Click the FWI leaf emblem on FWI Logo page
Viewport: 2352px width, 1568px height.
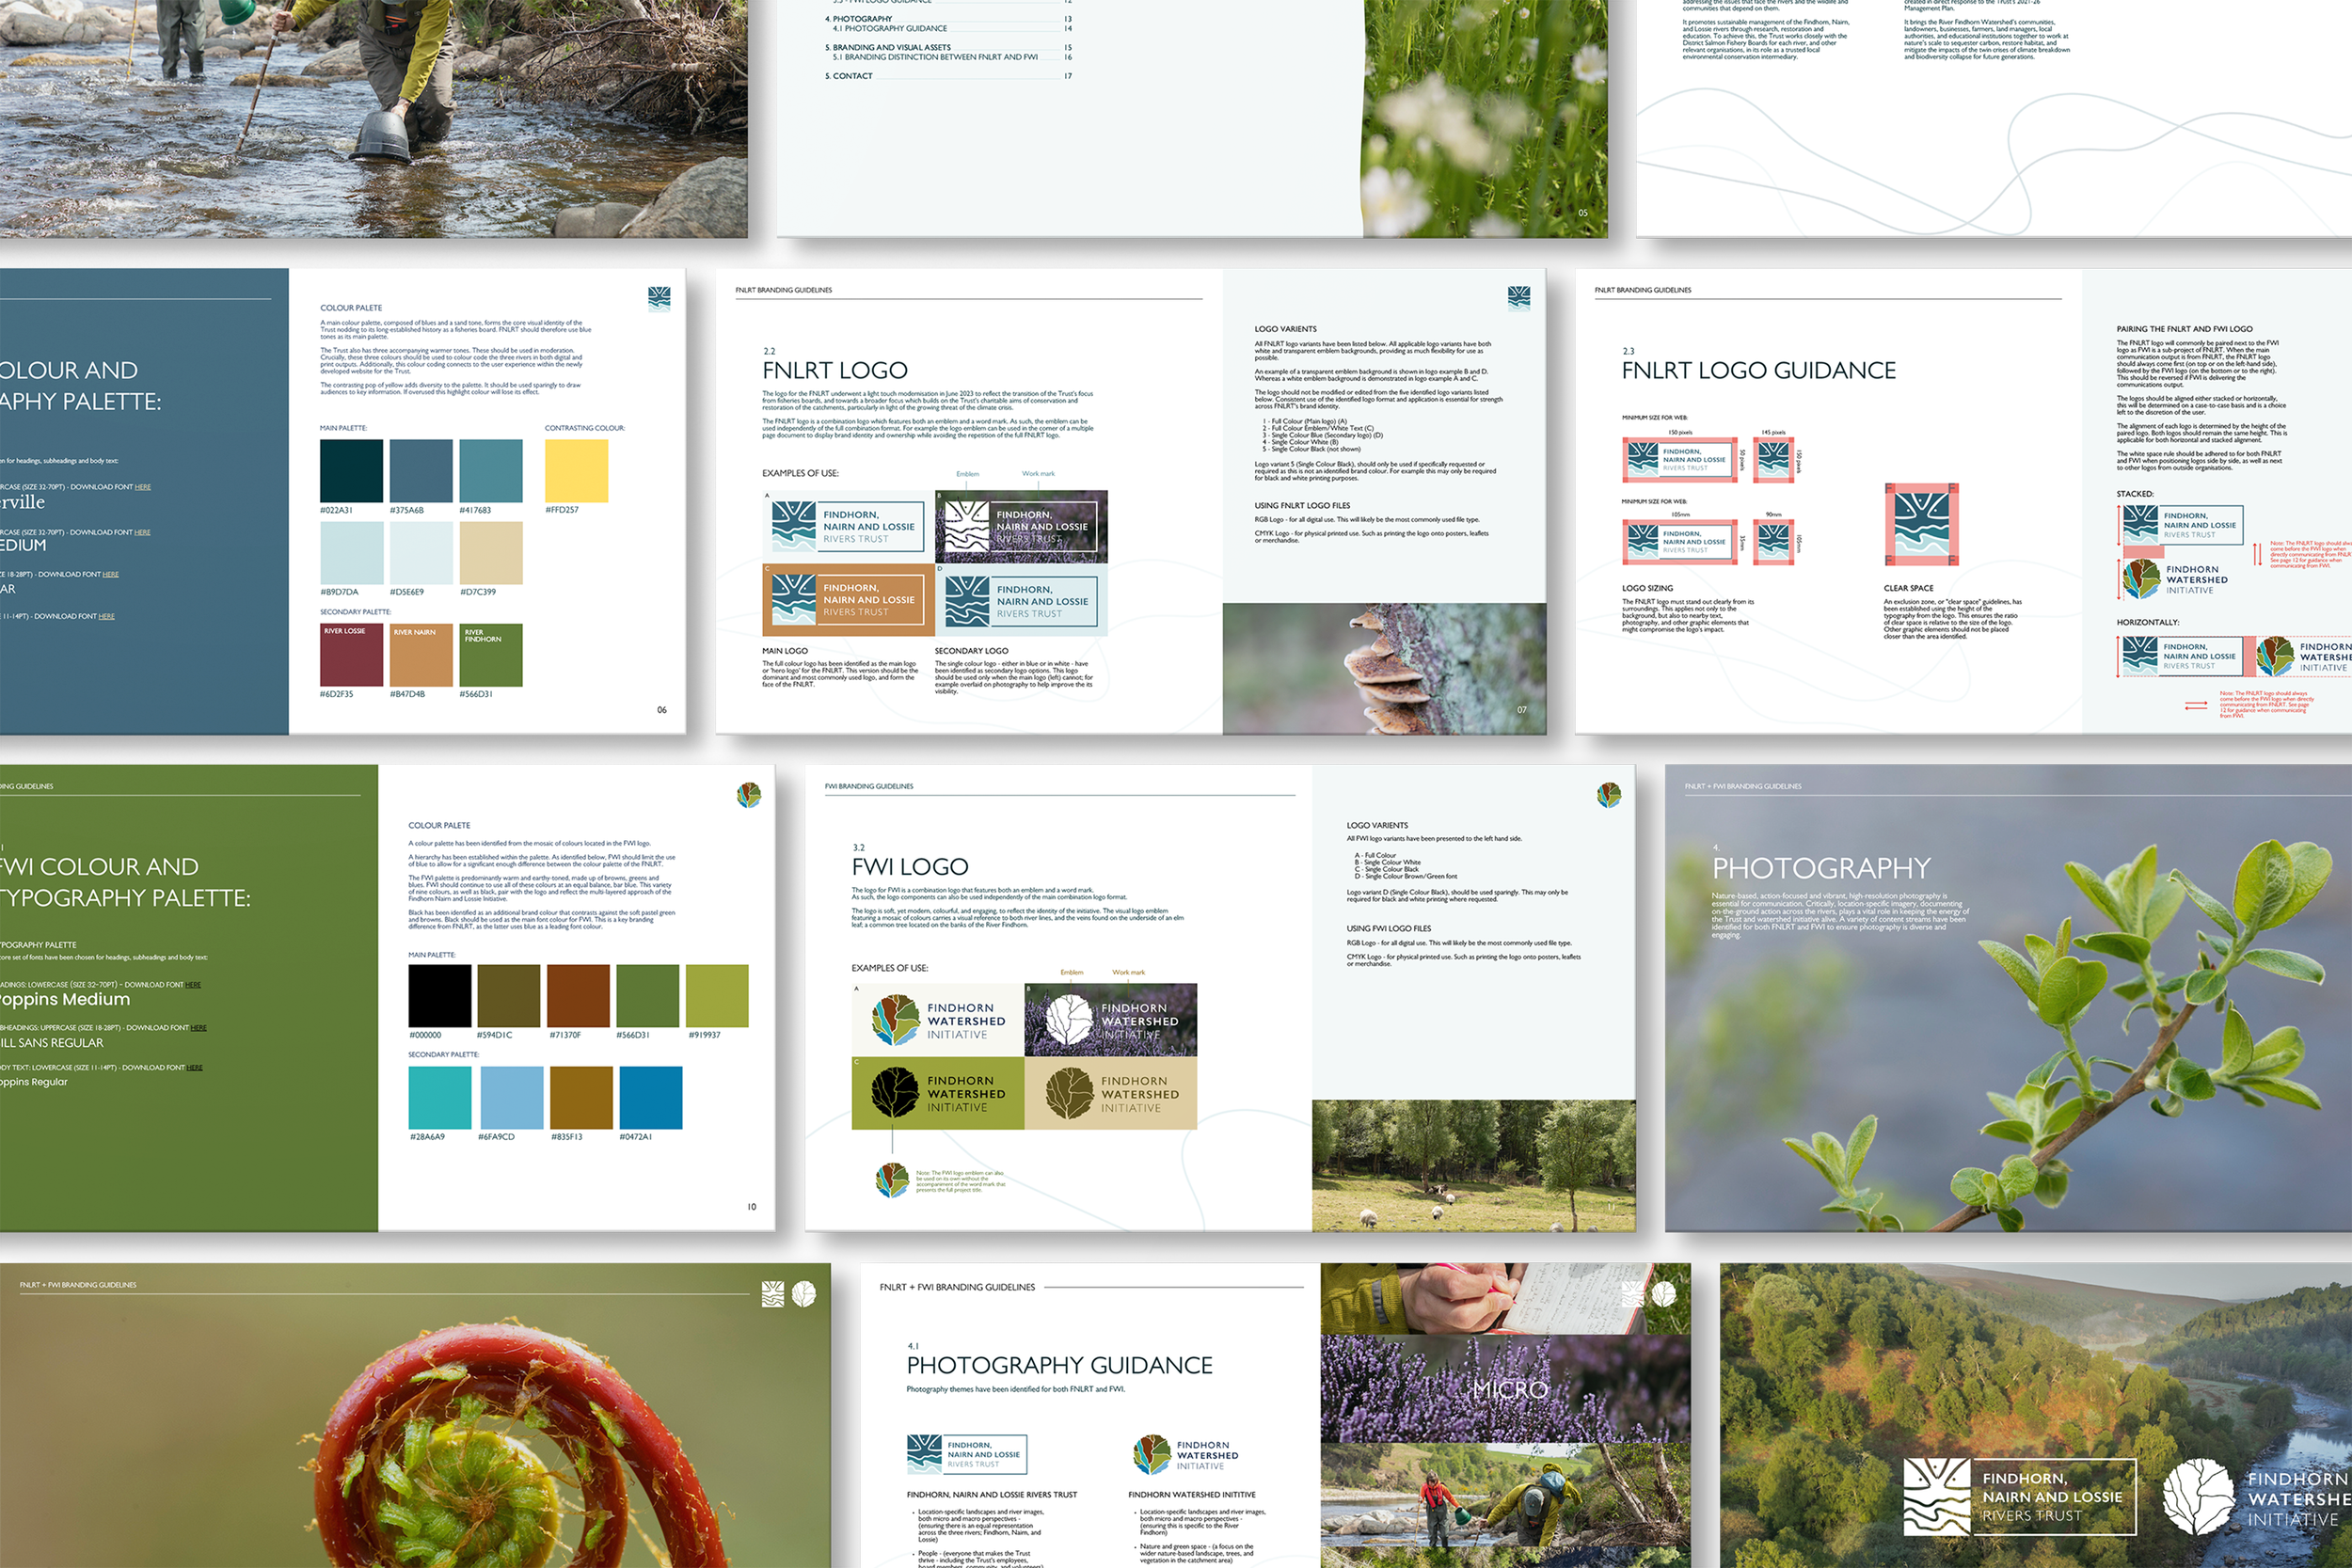pyautogui.click(x=1608, y=795)
